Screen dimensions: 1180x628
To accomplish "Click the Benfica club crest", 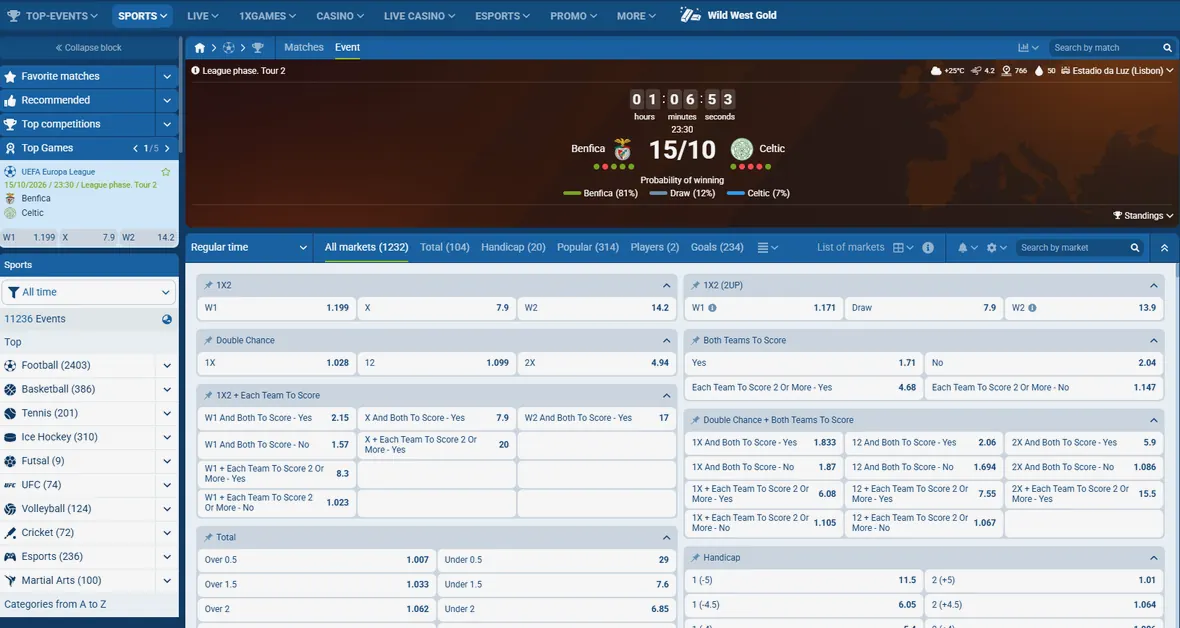I will [x=622, y=149].
